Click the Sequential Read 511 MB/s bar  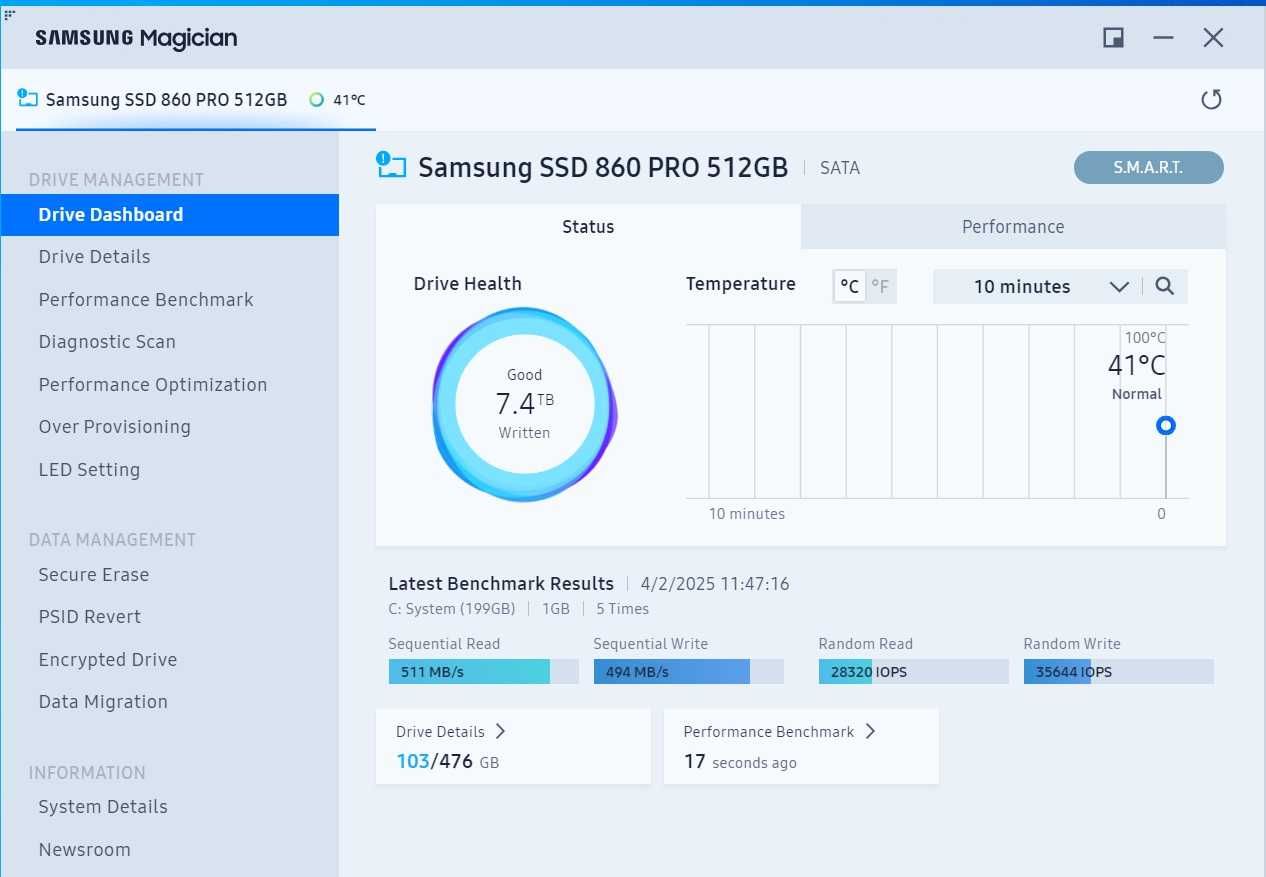coord(484,672)
